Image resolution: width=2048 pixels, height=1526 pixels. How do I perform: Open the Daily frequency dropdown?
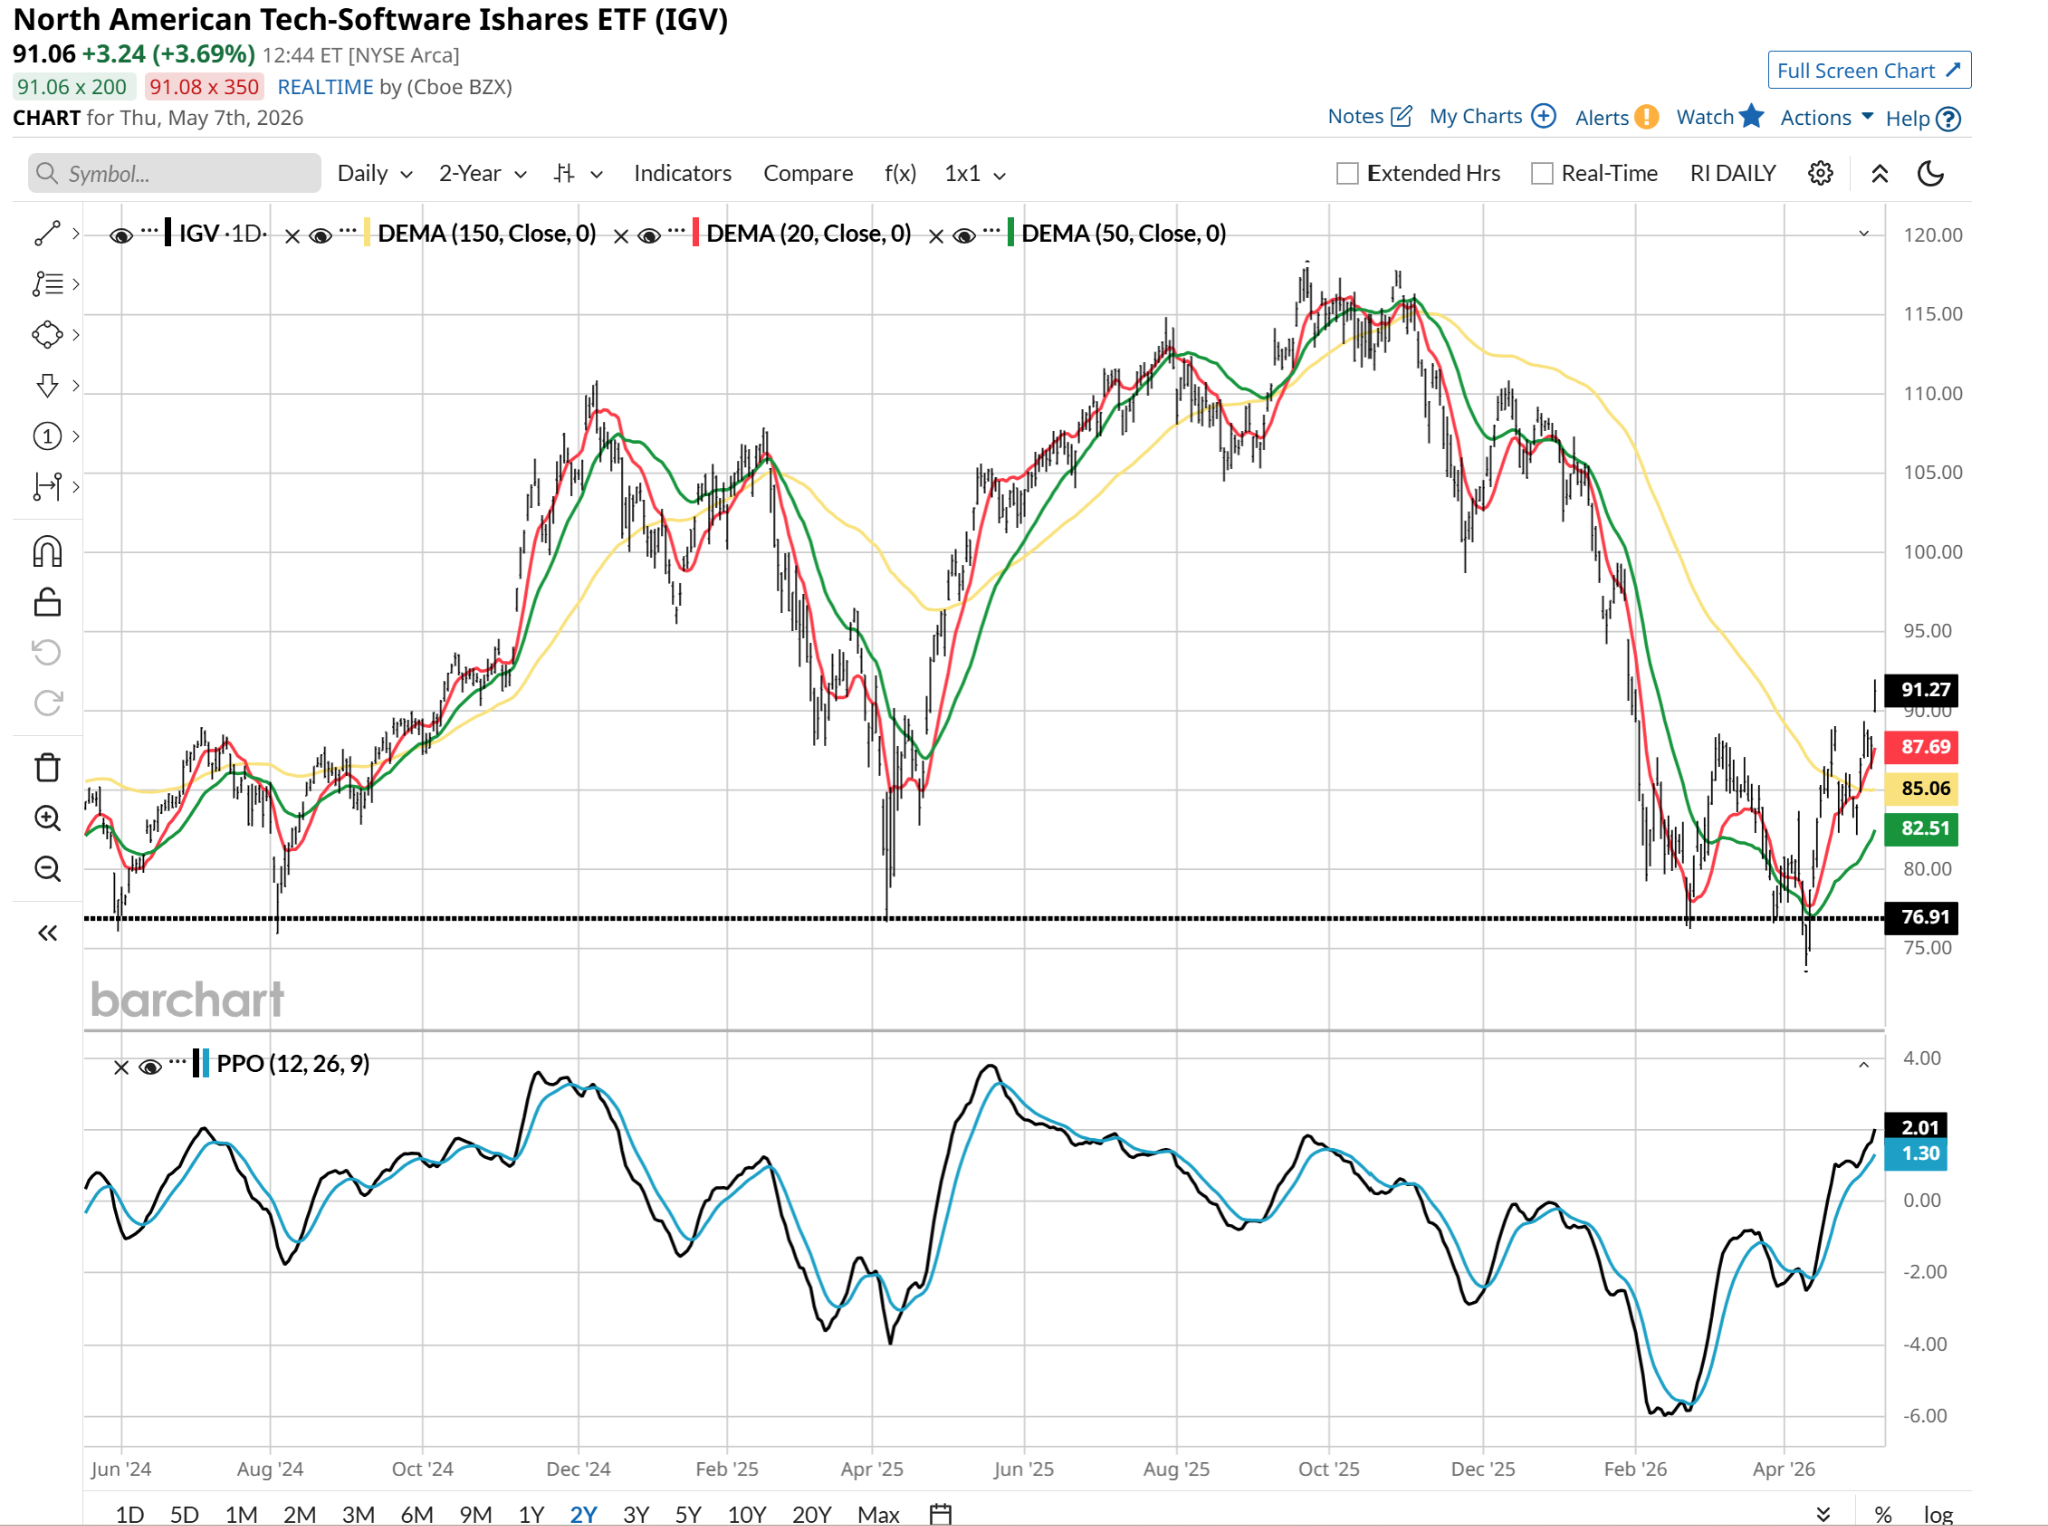point(375,174)
